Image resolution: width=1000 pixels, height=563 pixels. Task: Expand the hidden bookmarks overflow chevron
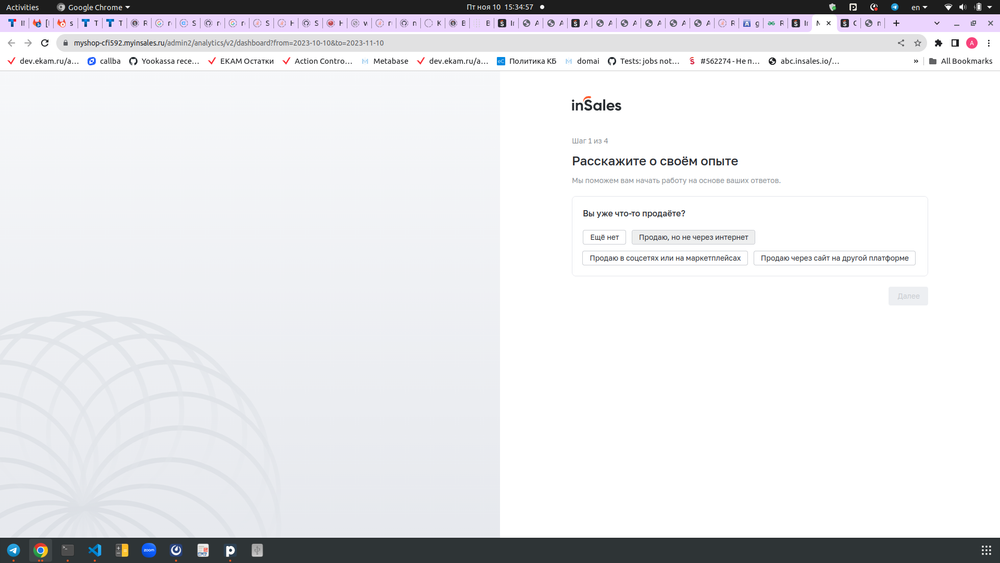tap(916, 61)
